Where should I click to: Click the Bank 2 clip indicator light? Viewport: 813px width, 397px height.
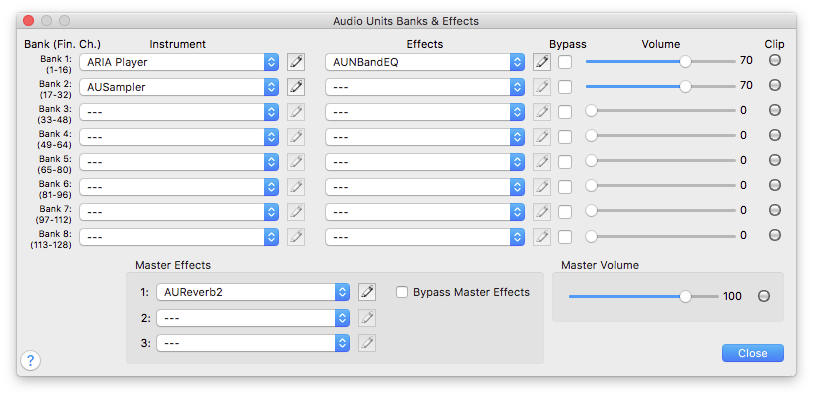pos(775,85)
